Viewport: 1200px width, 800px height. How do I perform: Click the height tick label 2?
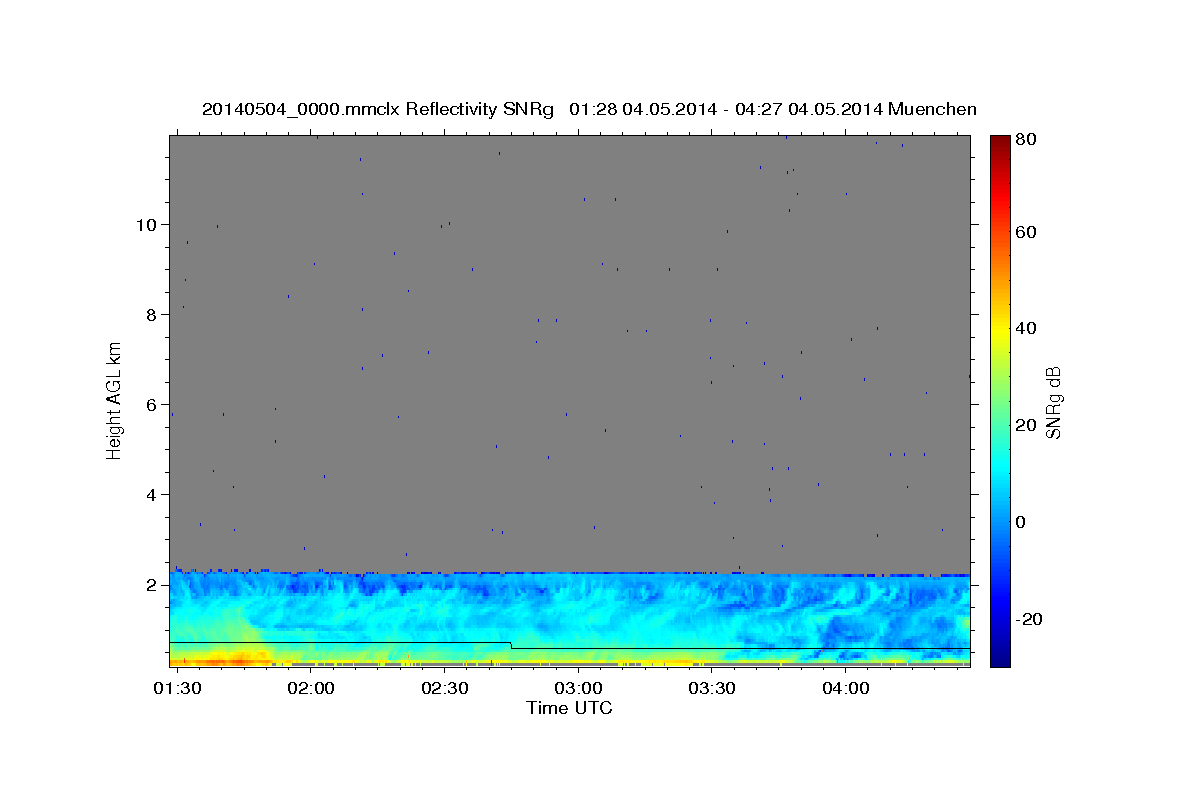153,584
